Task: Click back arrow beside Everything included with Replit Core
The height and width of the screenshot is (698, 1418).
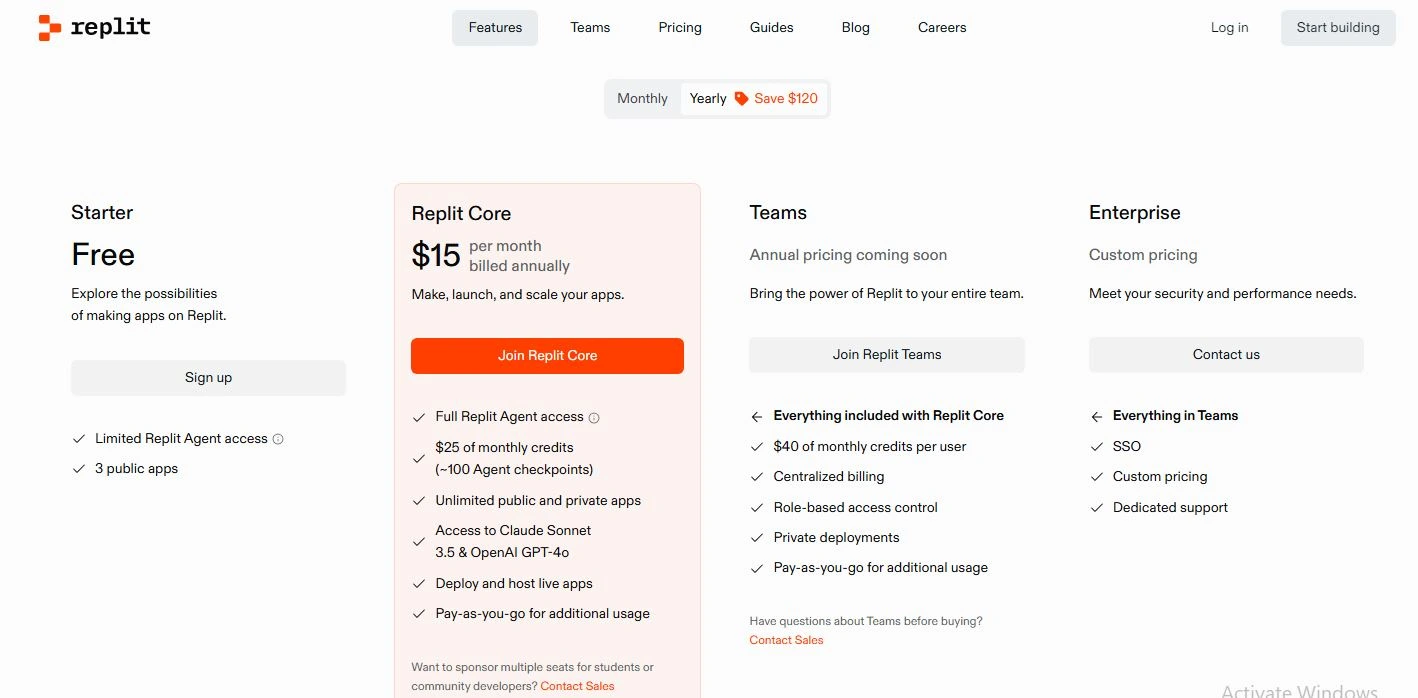Action: [x=757, y=416]
